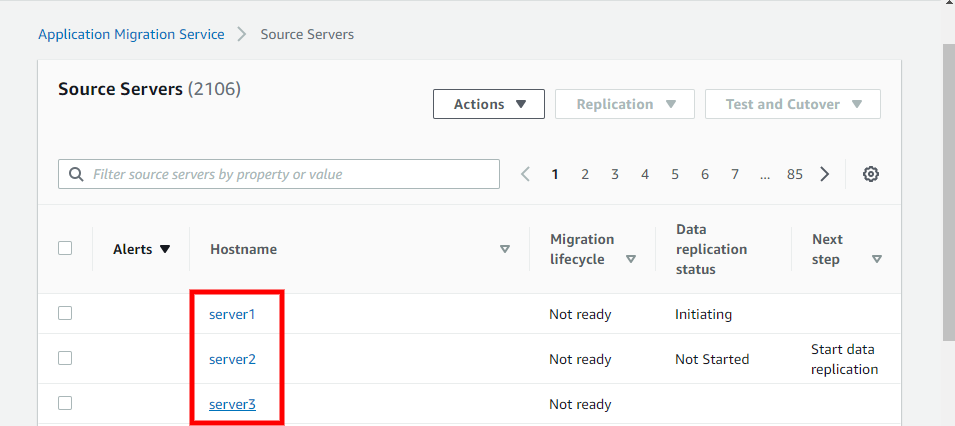
Task: Open the Test and Cutover dropdown
Action: (793, 104)
